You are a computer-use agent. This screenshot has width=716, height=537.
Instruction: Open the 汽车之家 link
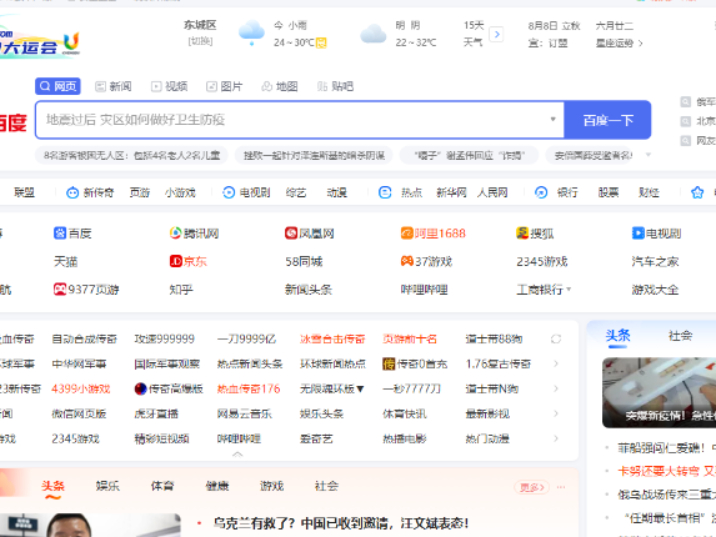[x=655, y=261]
